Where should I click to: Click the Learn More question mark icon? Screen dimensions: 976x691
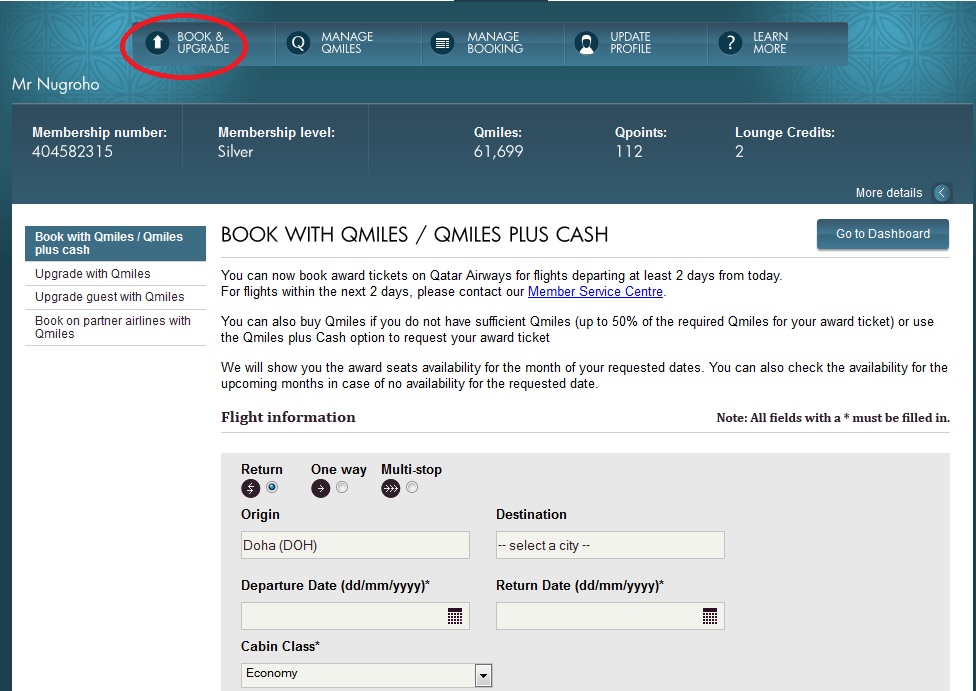click(731, 43)
